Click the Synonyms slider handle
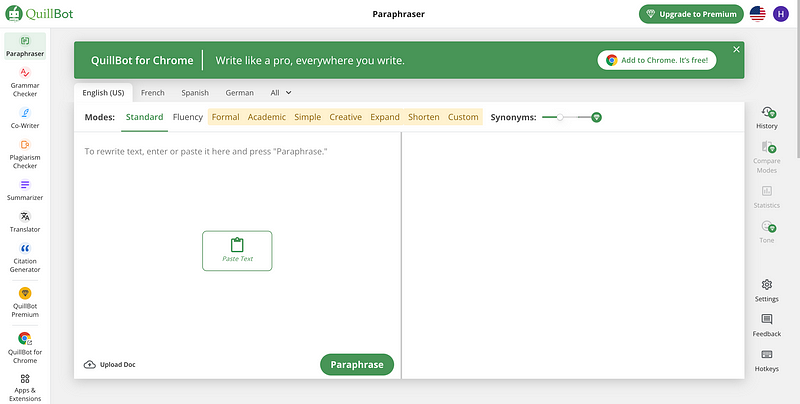The width and height of the screenshot is (800, 404). [560, 117]
